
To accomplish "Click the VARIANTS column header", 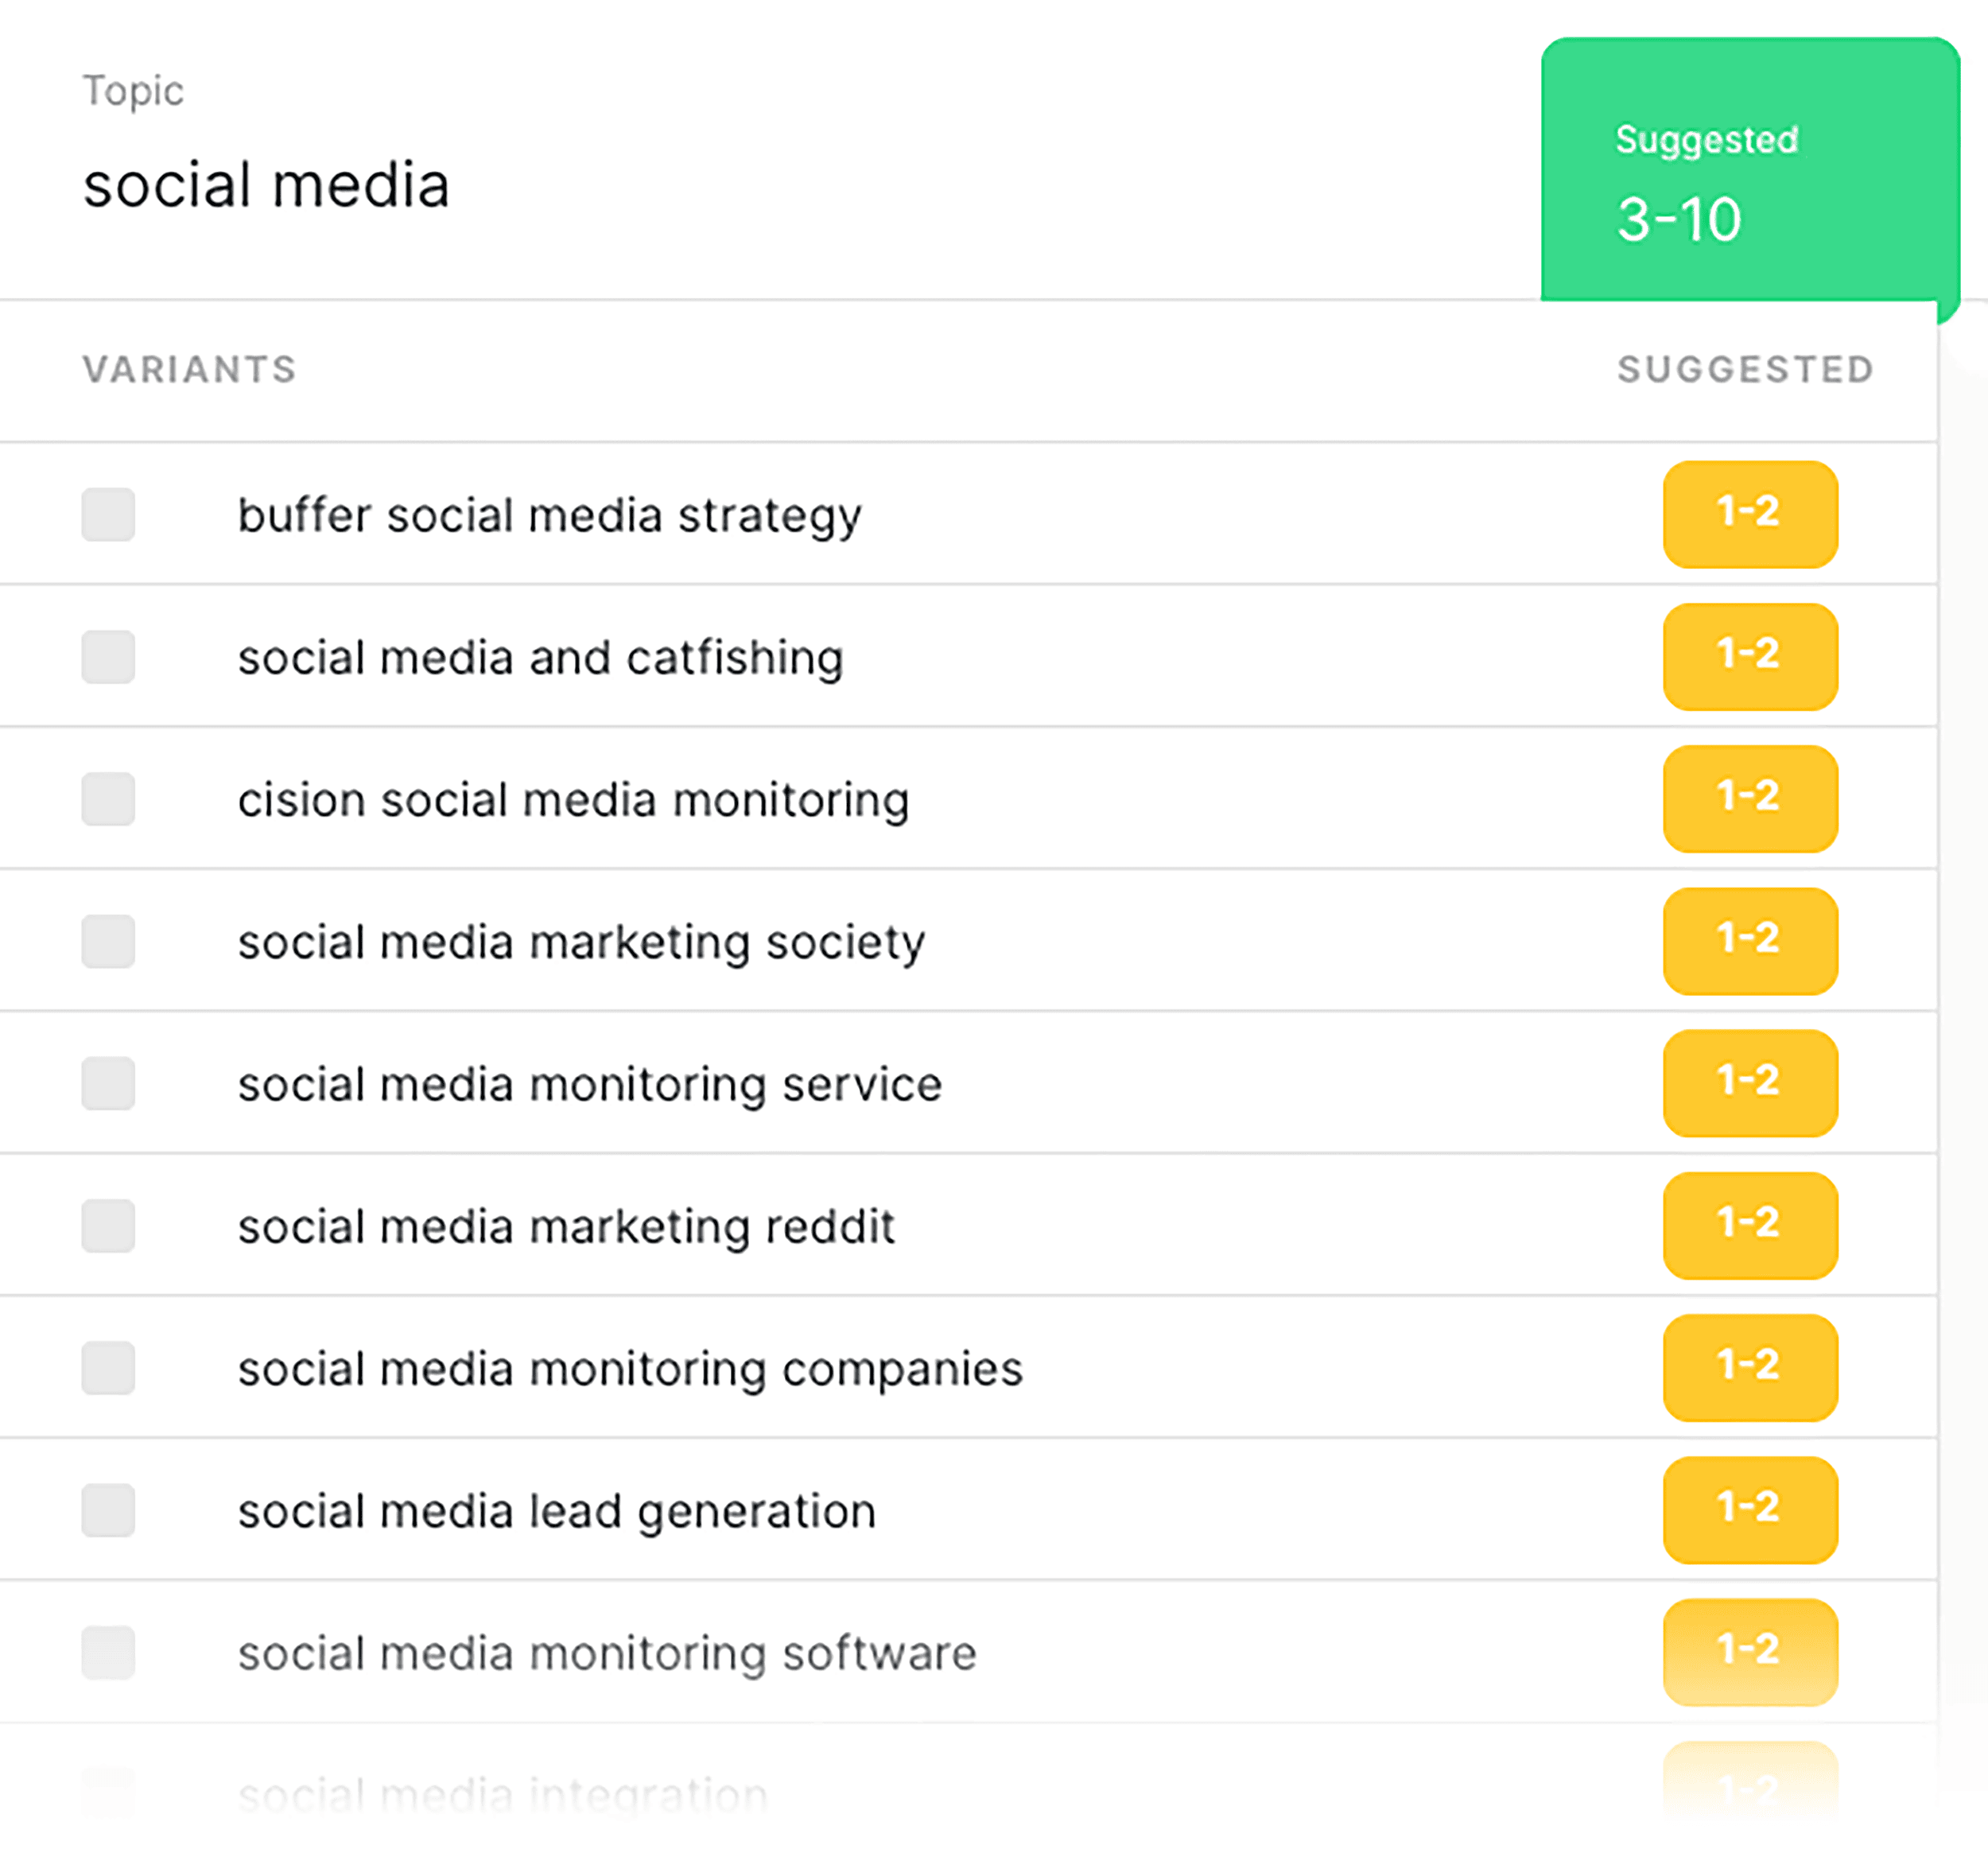I will point(189,370).
